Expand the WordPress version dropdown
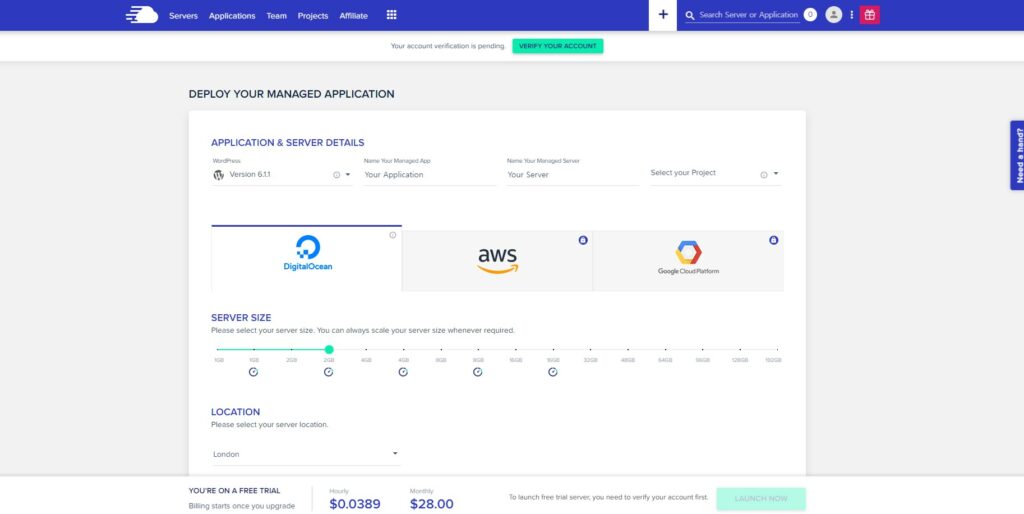This screenshot has height=514, width=1024. [347, 174]
